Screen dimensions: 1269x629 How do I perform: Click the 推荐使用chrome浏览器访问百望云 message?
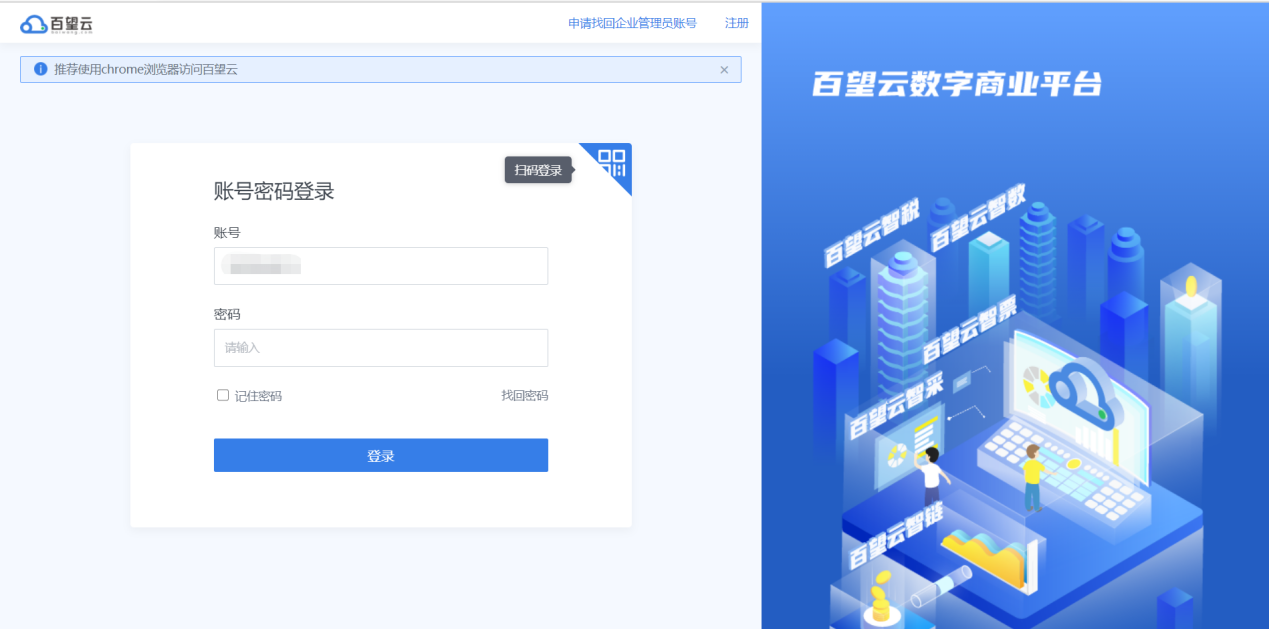146,69
